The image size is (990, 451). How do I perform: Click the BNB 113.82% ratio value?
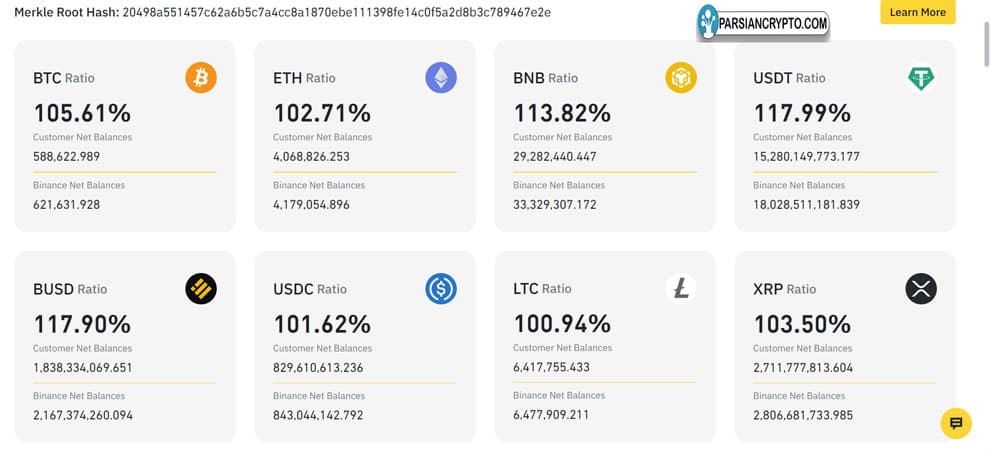click(x=562, y=113)
